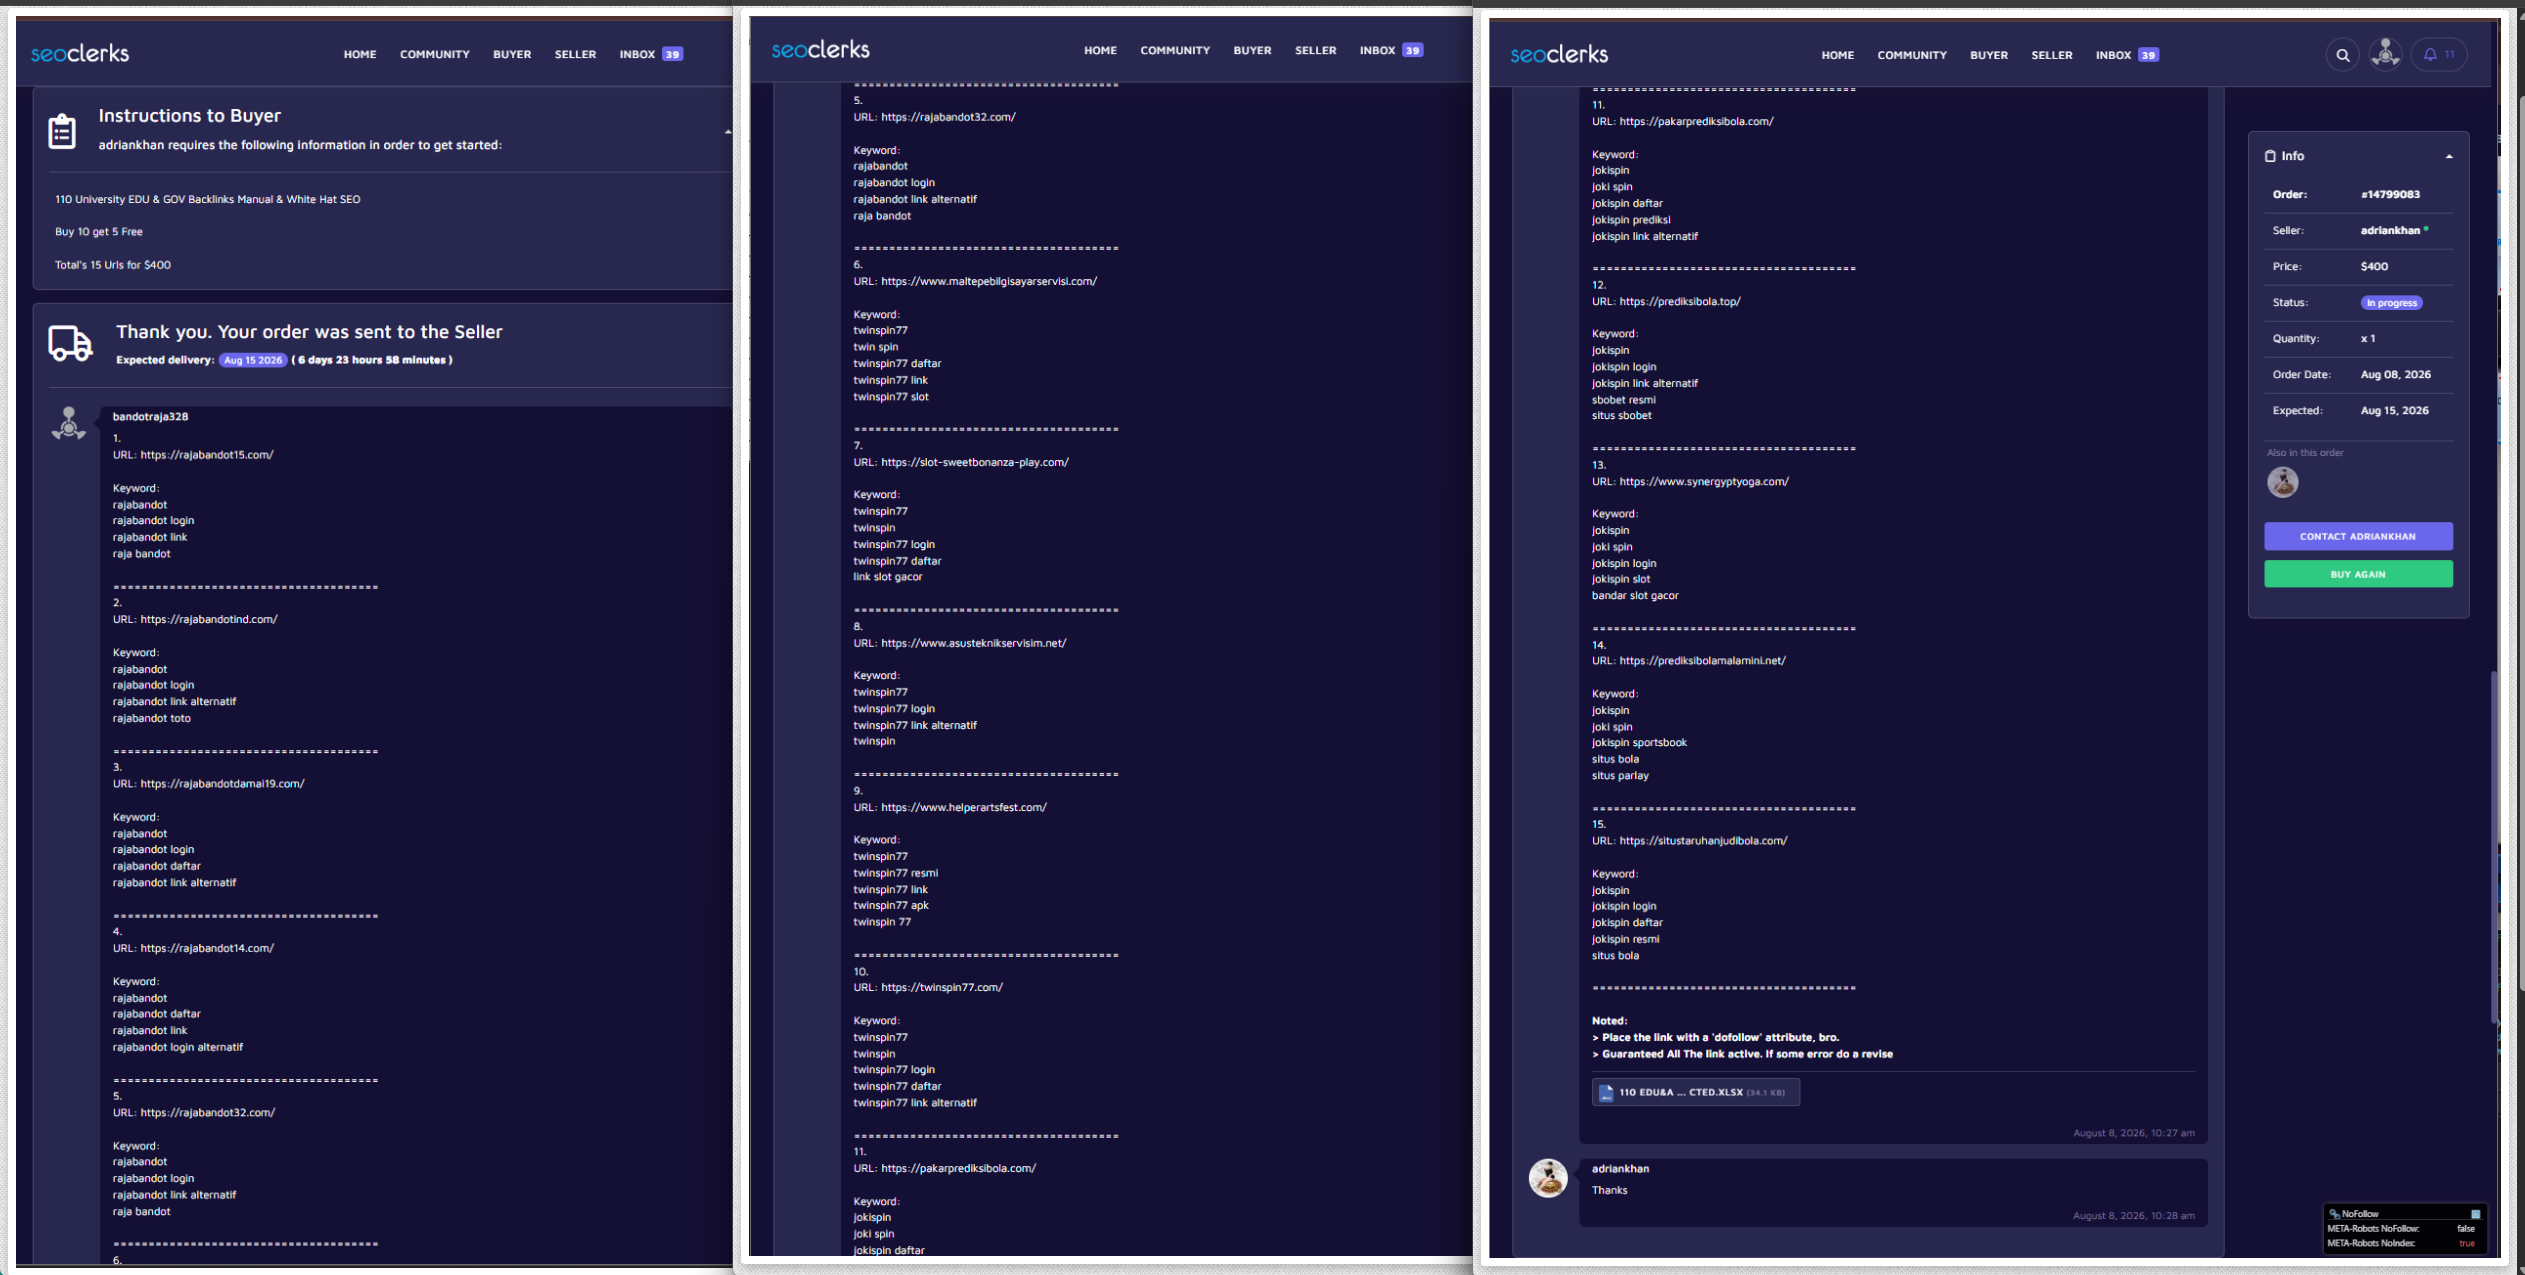Open HOME in the middle window
This screenshot has width=2525, height=1275.
(1100, 51)
